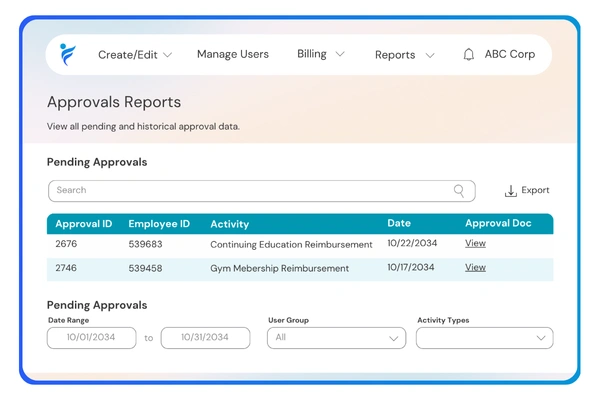Select the end date field 10/31/2034
This screenshot has width=600, height=400.
click(205, 338)
